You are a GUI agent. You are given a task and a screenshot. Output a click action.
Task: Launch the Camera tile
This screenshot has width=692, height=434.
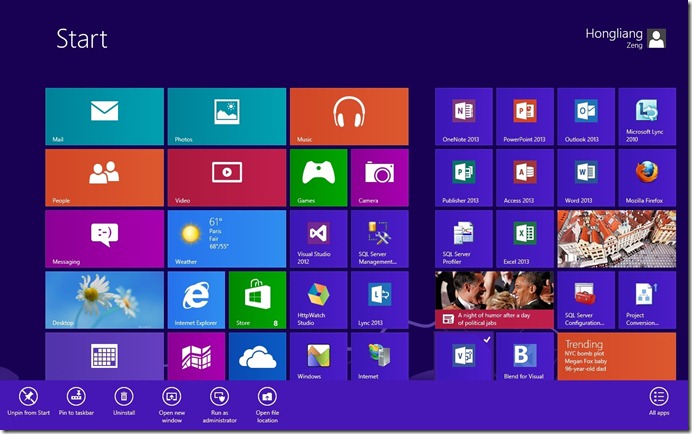(380, 177)
